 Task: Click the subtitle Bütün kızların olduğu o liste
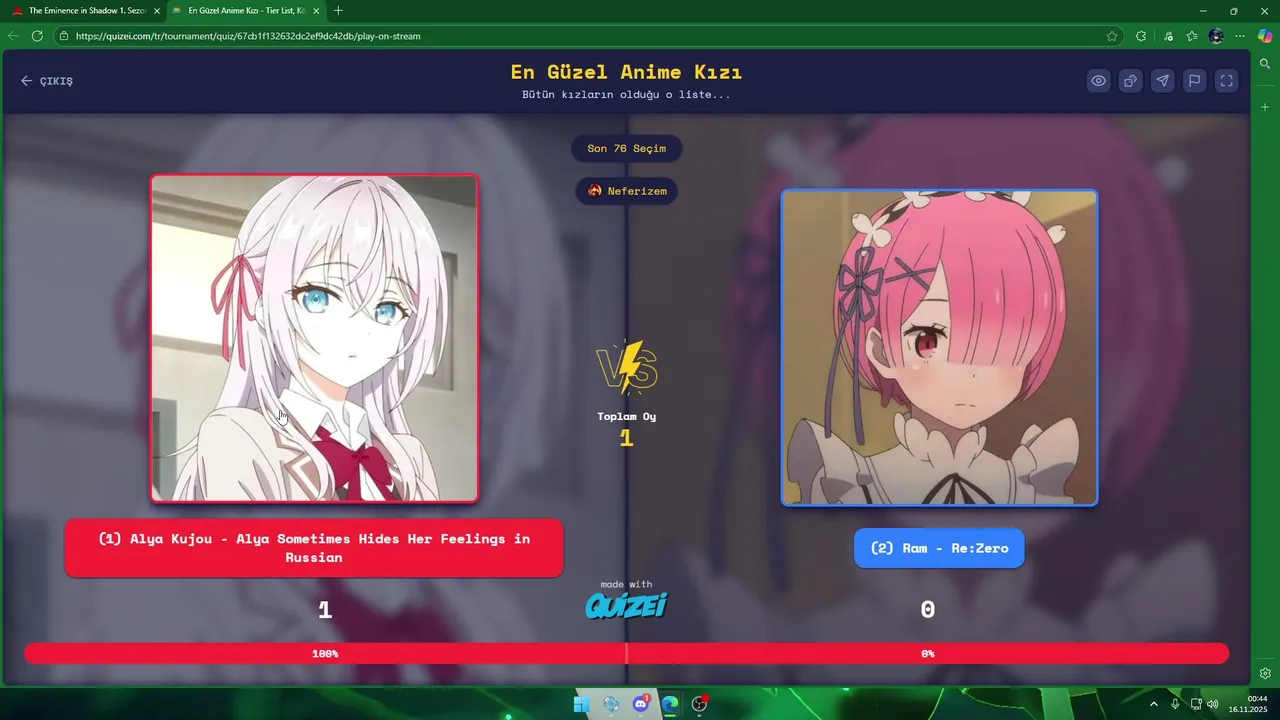coord(626,95)
